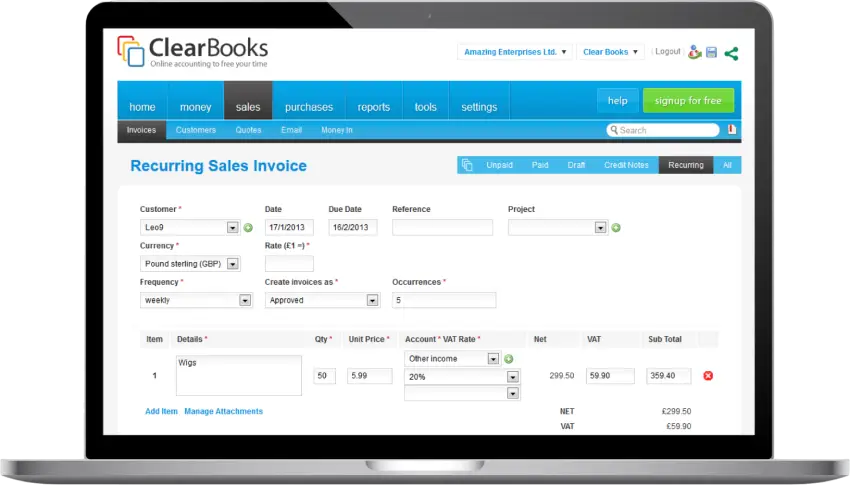Image resolution: width=850 pixels, height=485 pixels.
Task: Click the Recurring Sales Invoice heading
Action: pyautogui.click(x=218, y=166)
